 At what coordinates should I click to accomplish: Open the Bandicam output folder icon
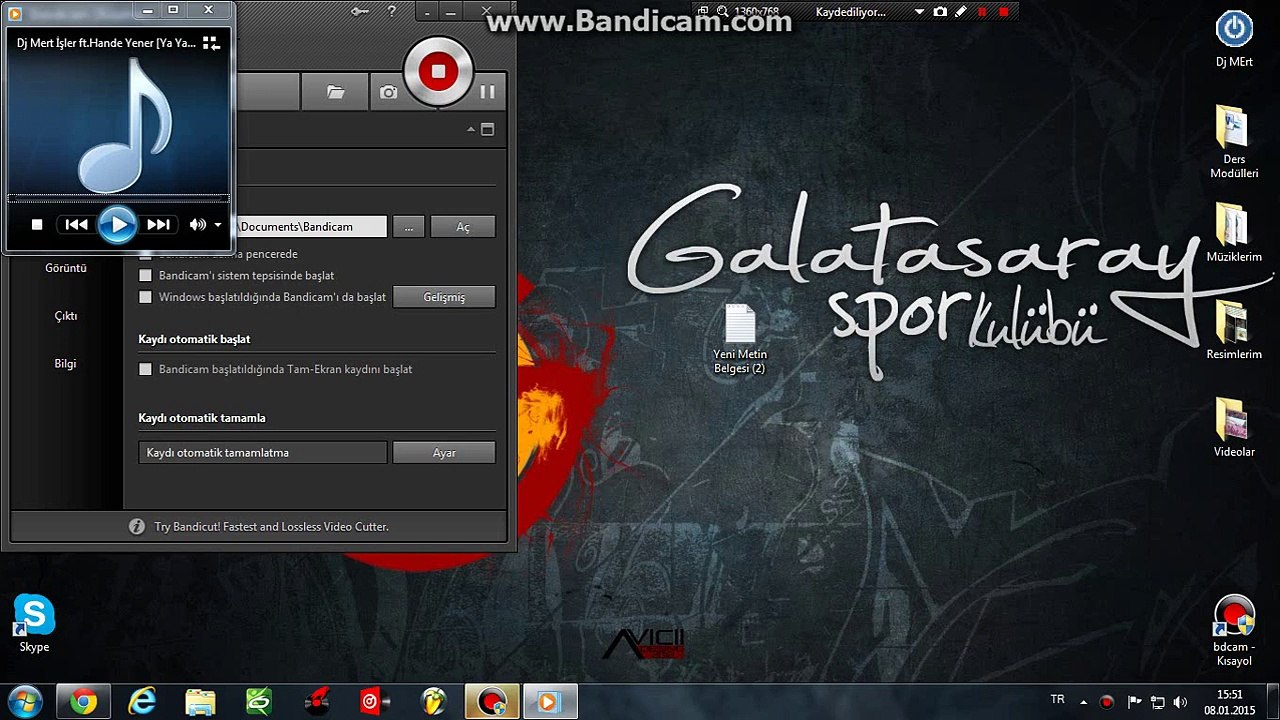[336, 92]
